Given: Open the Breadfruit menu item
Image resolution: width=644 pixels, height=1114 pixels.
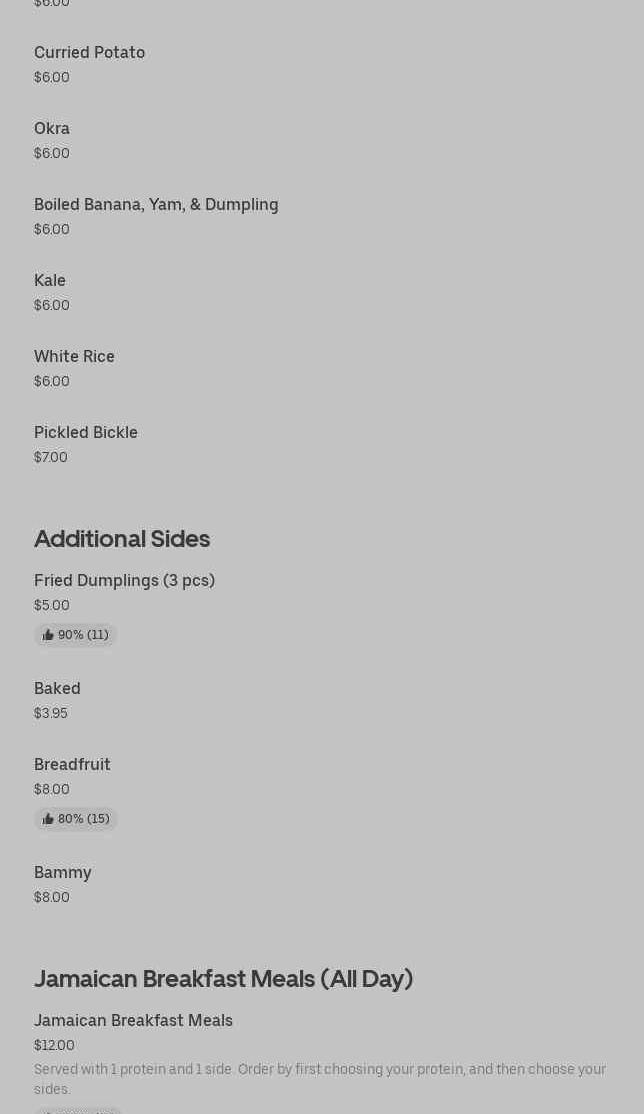Looking at the screenshot, I should pyautogui.click(x=72, y=765).
